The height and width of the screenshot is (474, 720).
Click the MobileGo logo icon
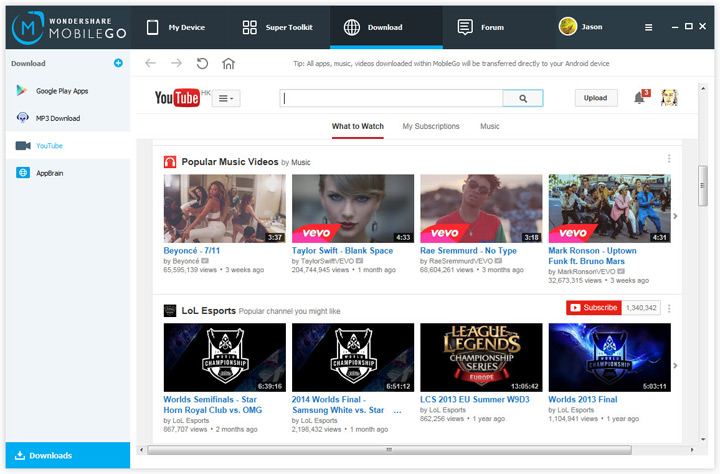click(28, 28)
